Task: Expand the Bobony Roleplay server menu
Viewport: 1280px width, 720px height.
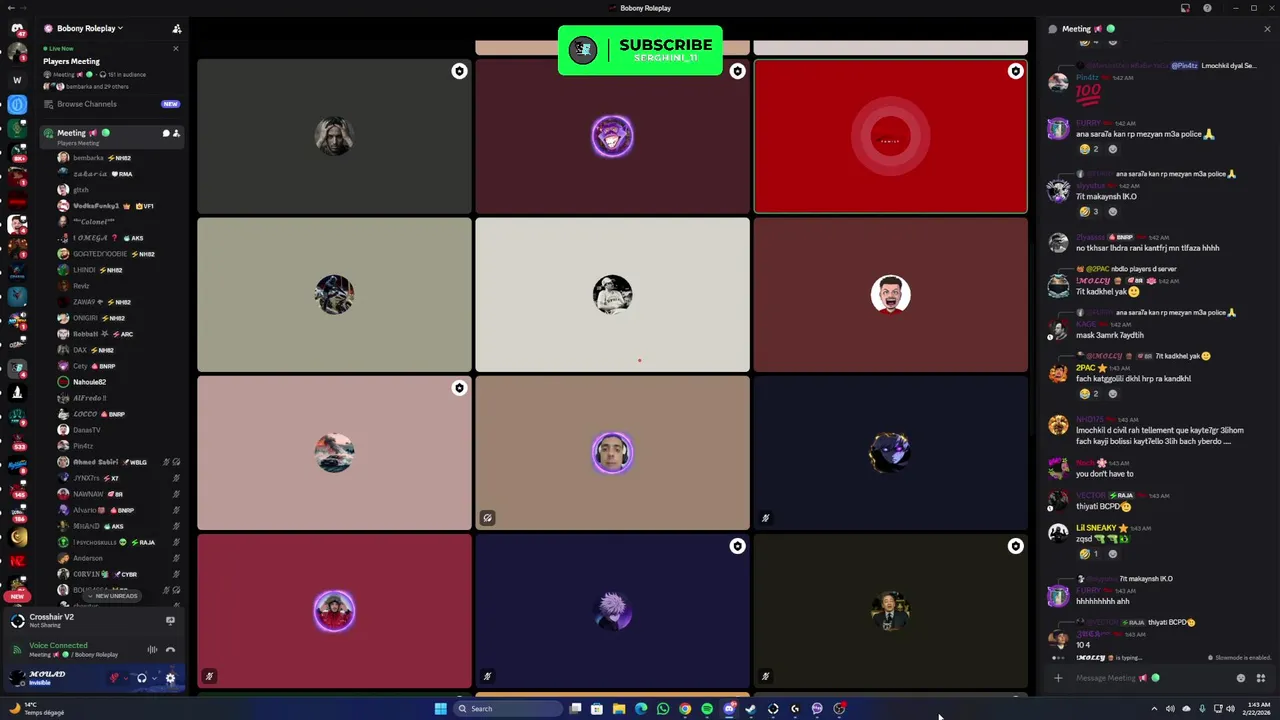Action: point(90,28)
